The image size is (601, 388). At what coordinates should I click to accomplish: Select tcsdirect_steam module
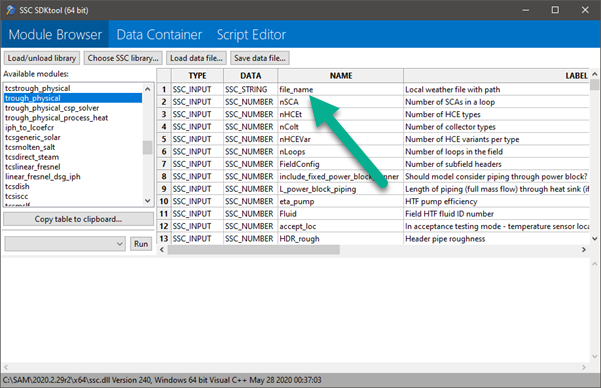point(73,157)
